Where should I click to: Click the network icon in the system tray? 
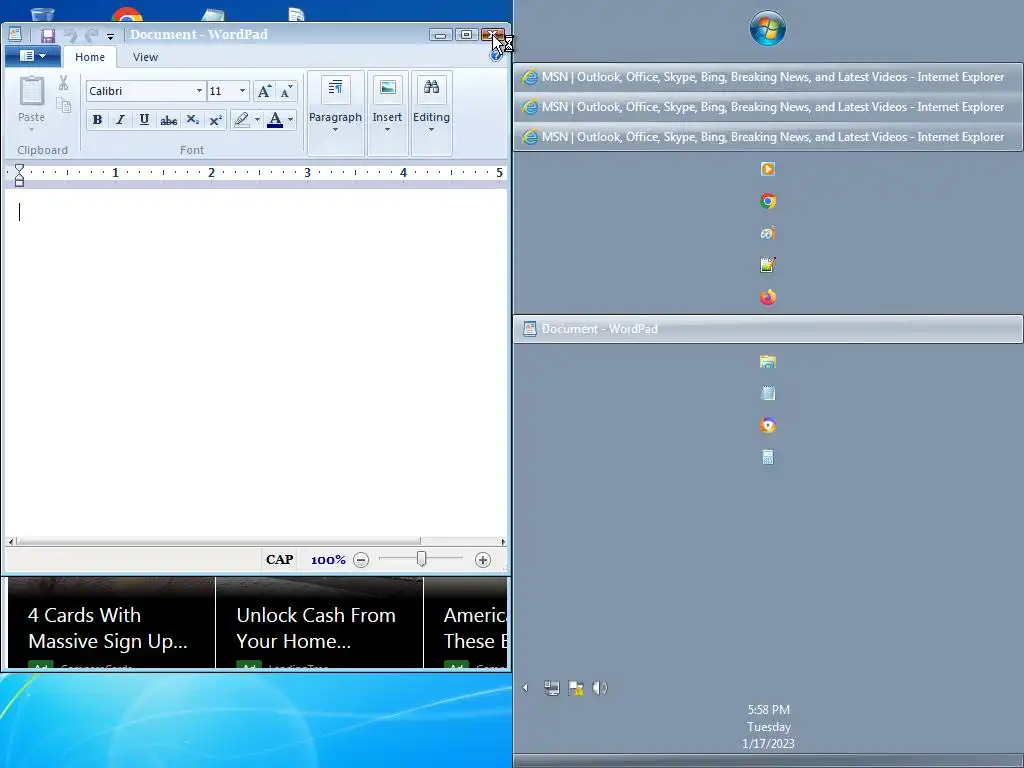[552, 688]
